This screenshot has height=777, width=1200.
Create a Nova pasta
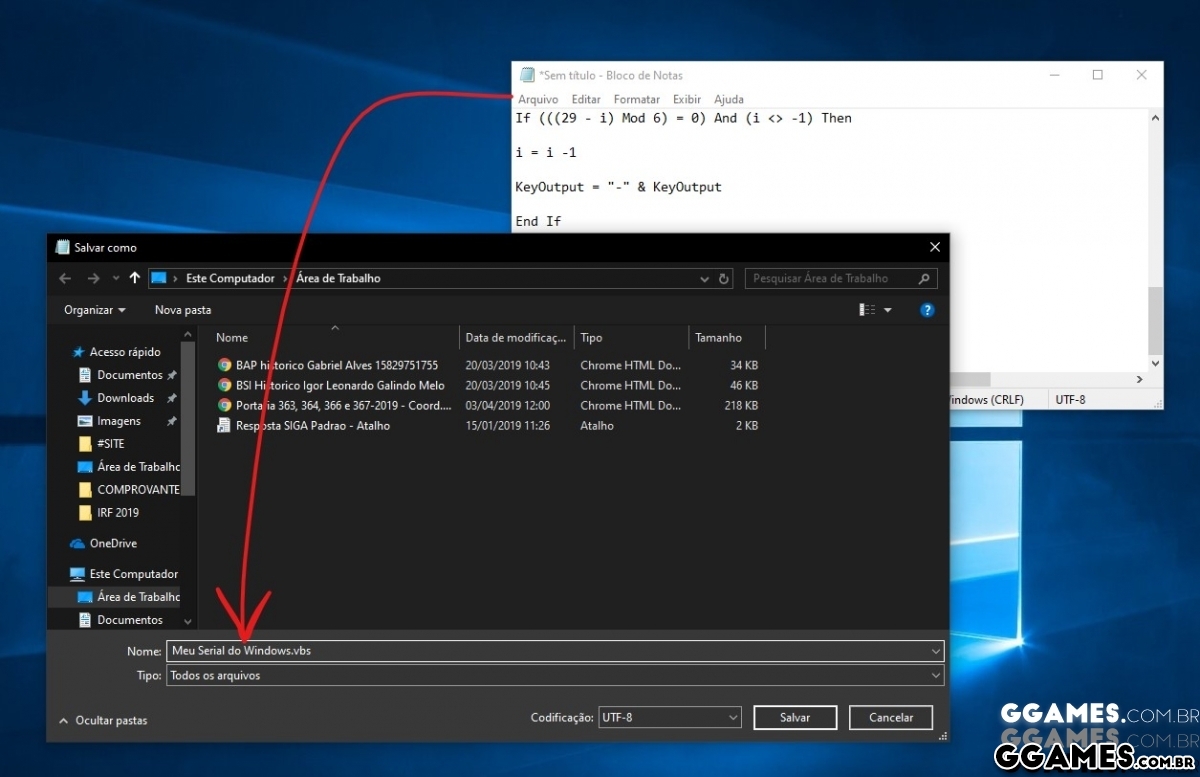pyautogui.click(x=182, y=310)
